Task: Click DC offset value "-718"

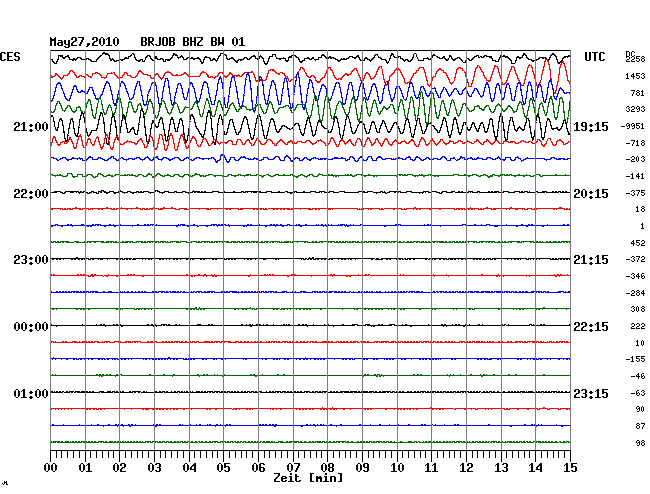Action: click(635, 143)
